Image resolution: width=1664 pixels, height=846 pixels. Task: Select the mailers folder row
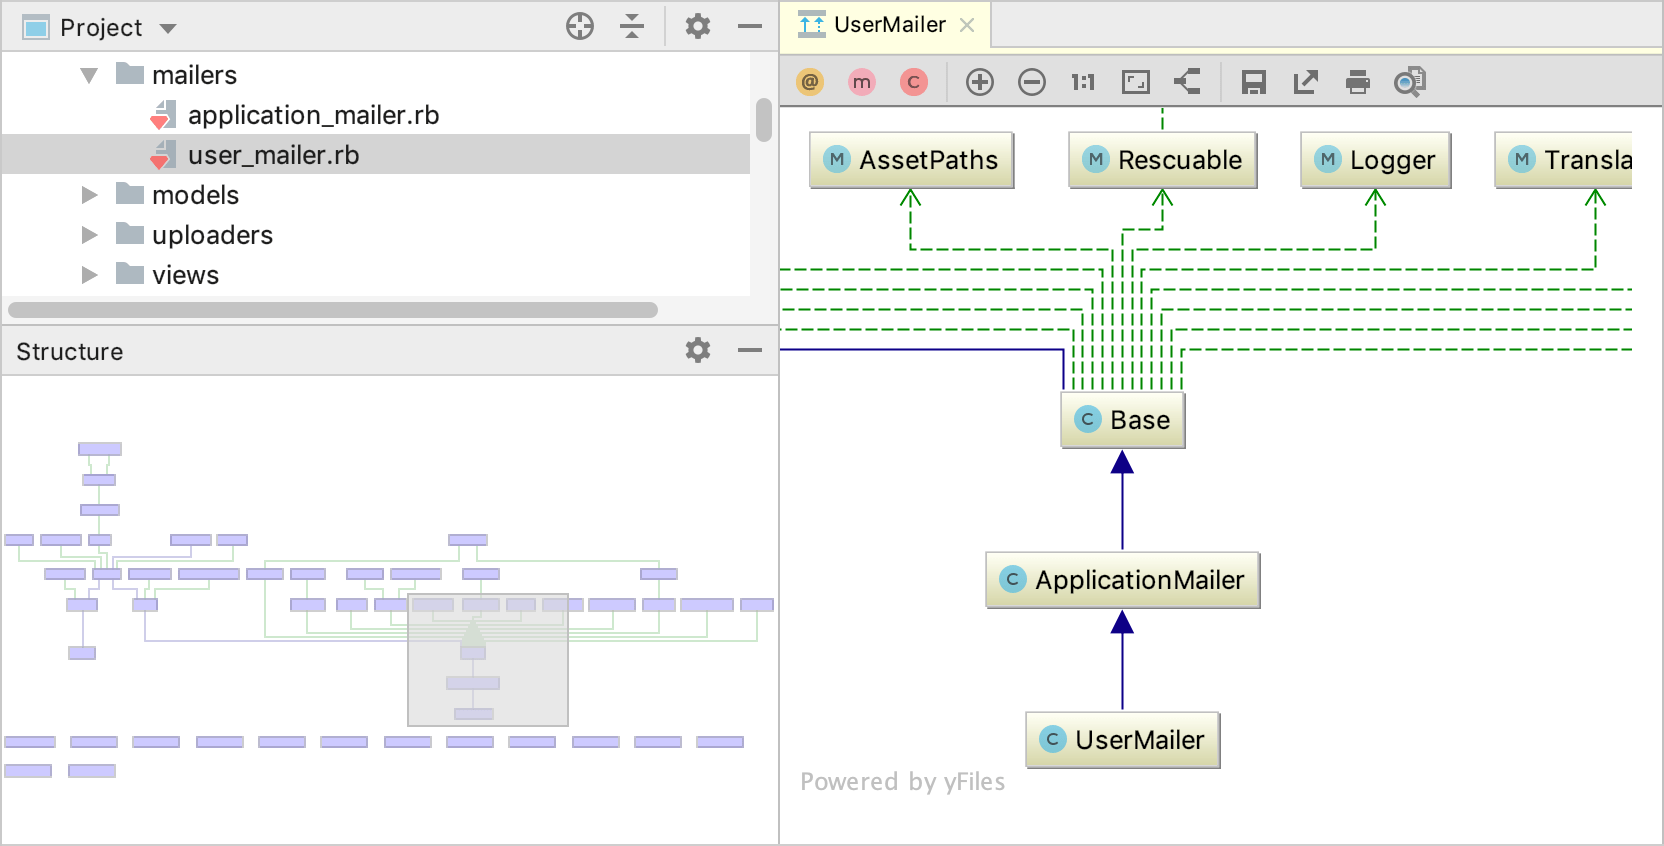[376, 75]
